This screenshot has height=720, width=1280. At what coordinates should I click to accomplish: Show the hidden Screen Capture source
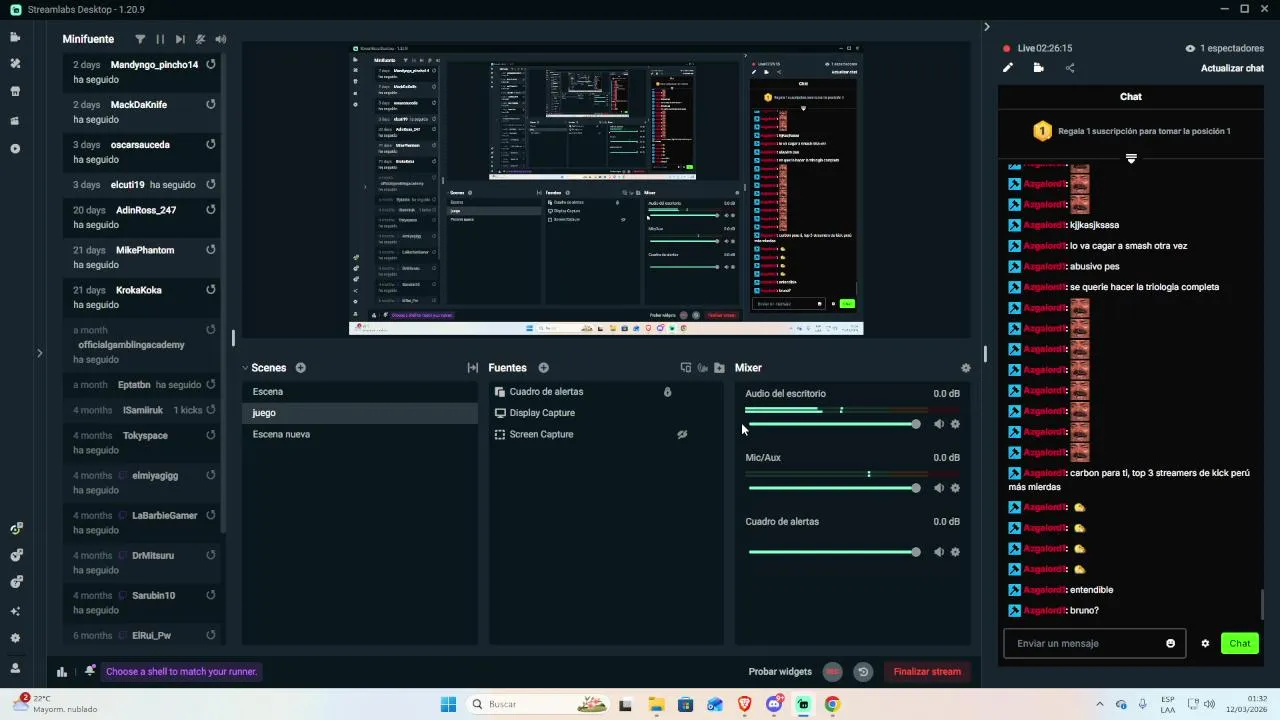[682, 434]
